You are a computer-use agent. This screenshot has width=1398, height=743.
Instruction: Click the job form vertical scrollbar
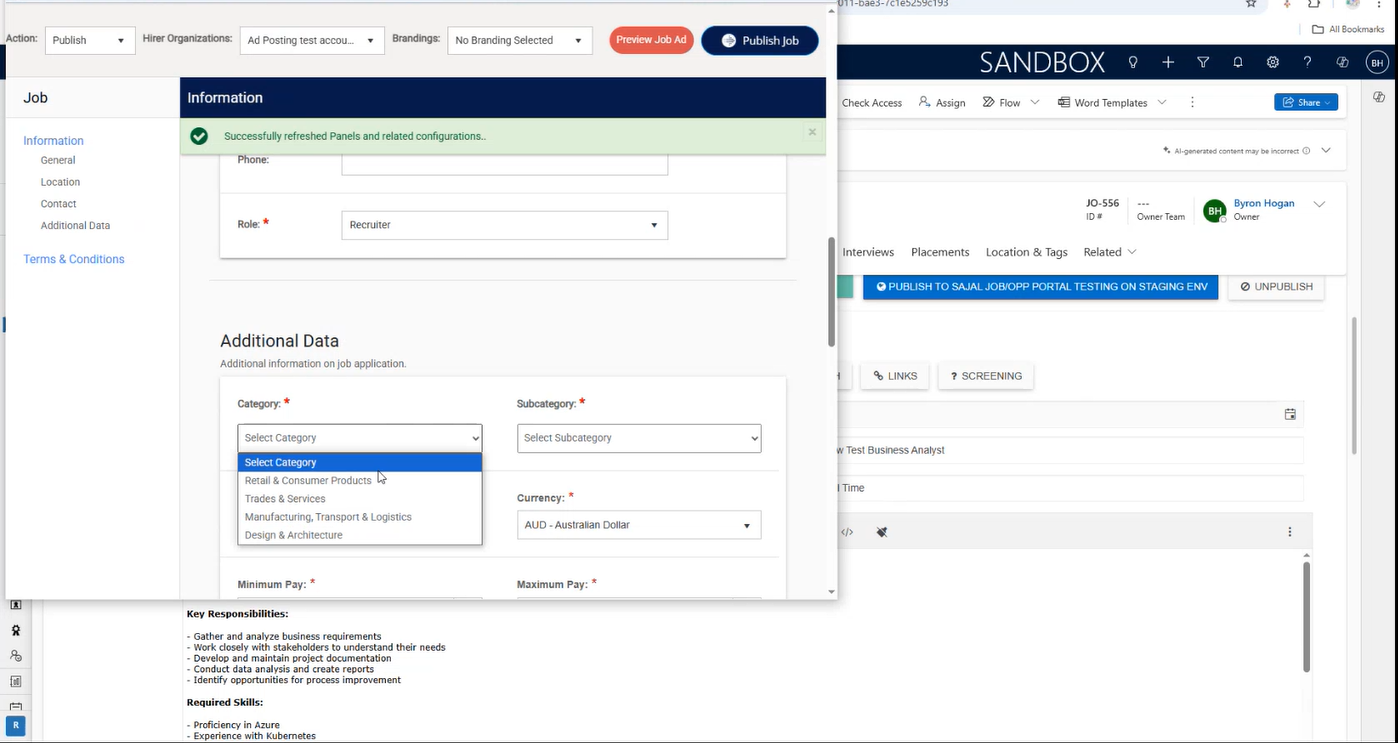(x=831, y=293)
